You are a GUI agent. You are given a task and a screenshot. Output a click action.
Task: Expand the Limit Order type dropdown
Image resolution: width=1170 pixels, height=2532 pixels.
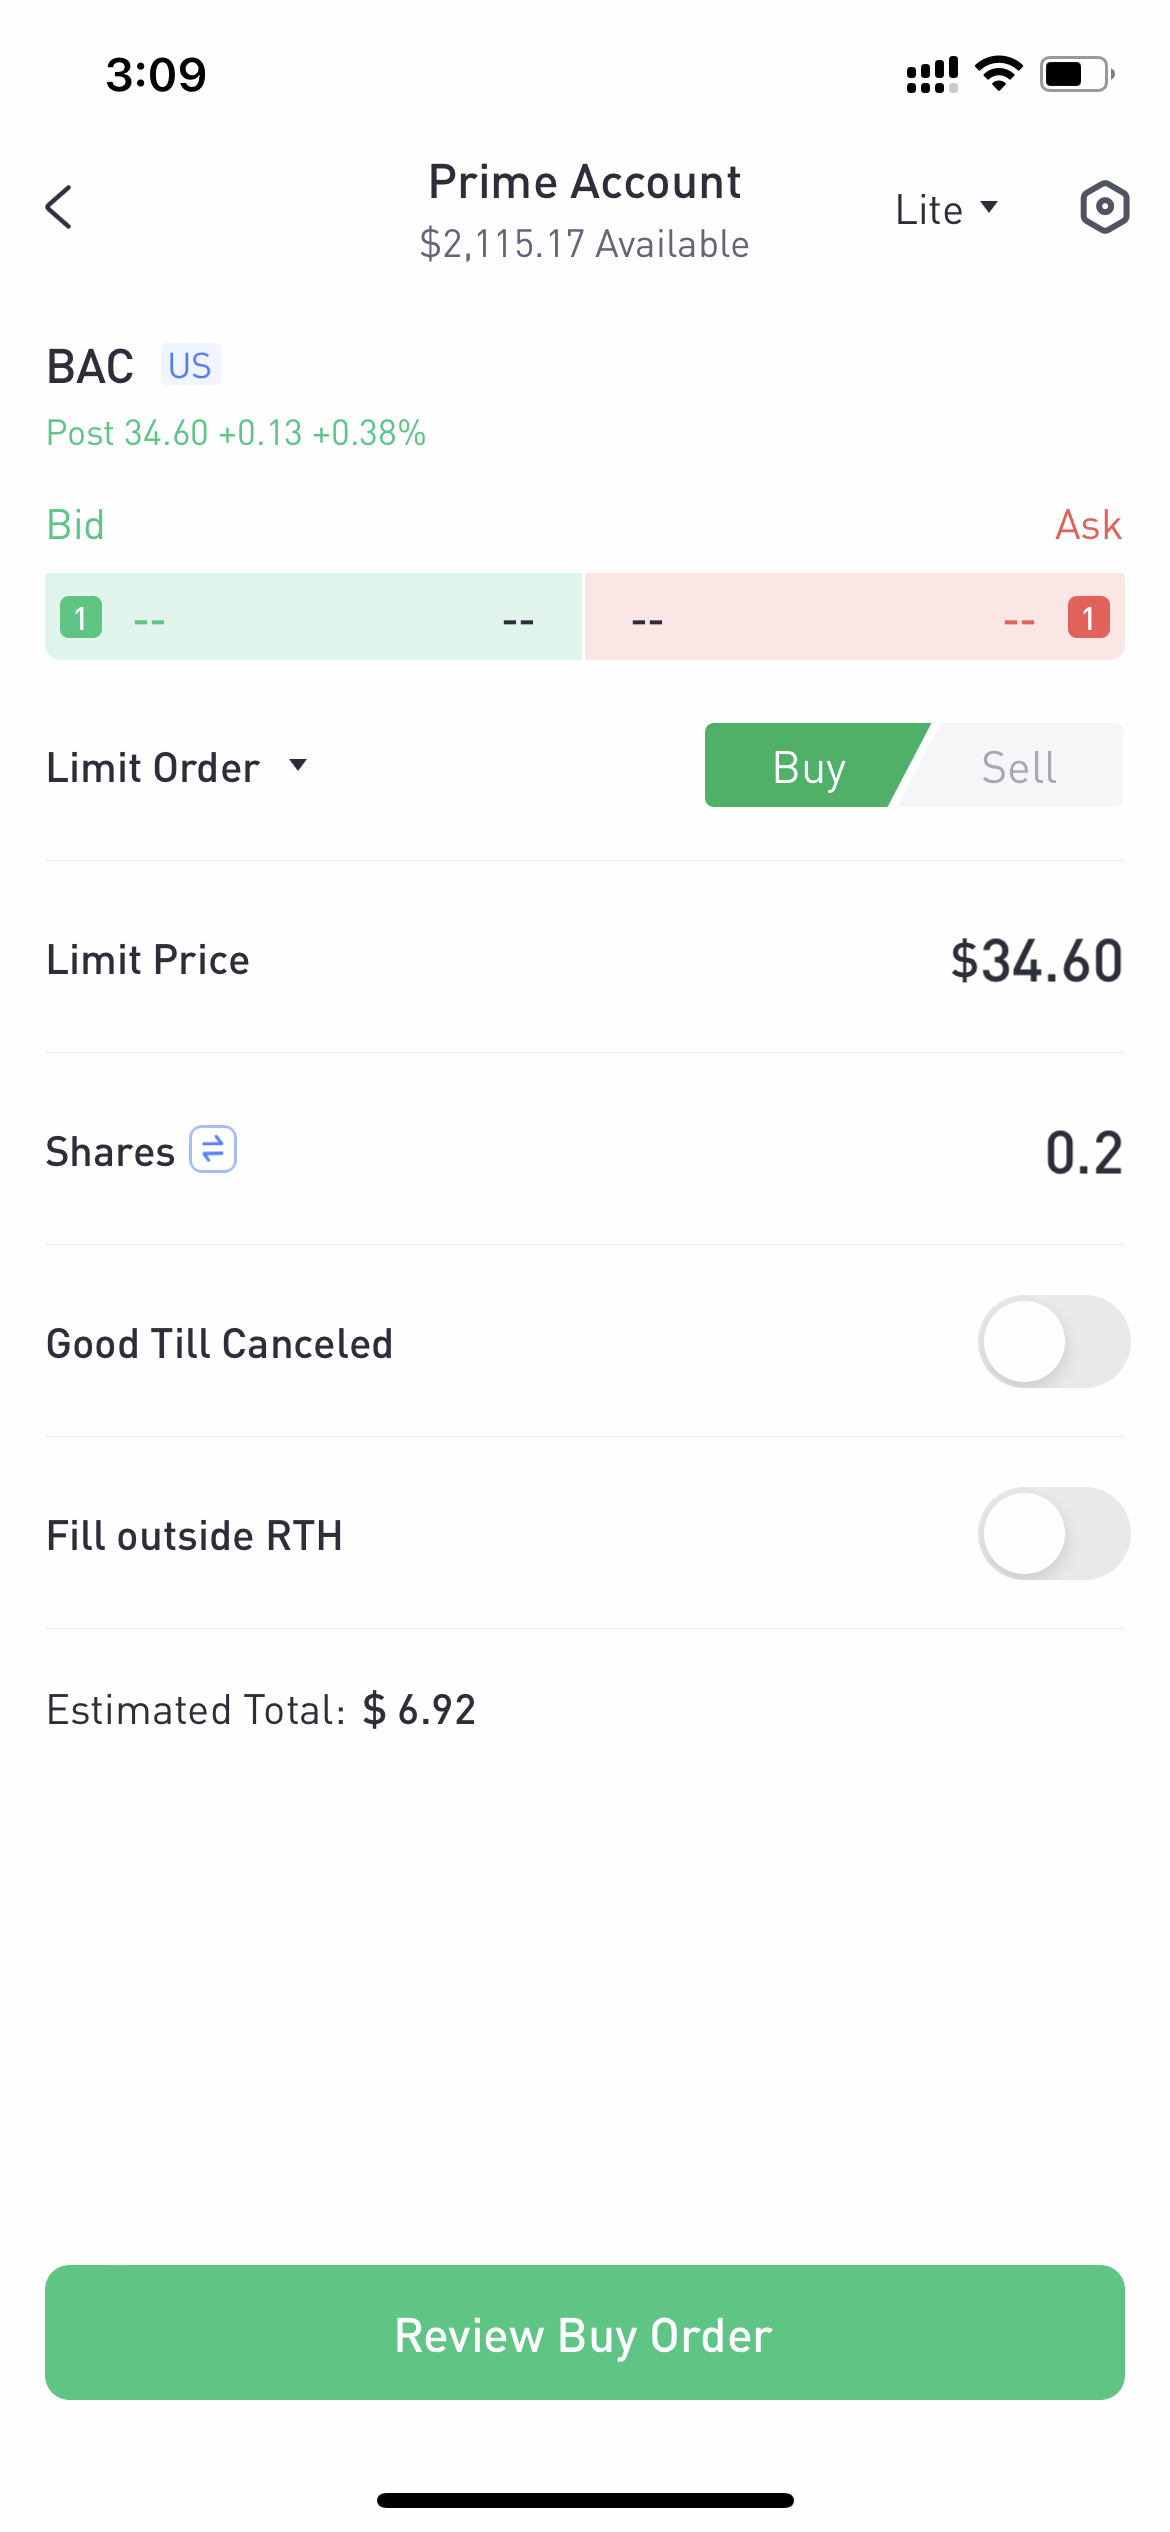tap(177, 768)
